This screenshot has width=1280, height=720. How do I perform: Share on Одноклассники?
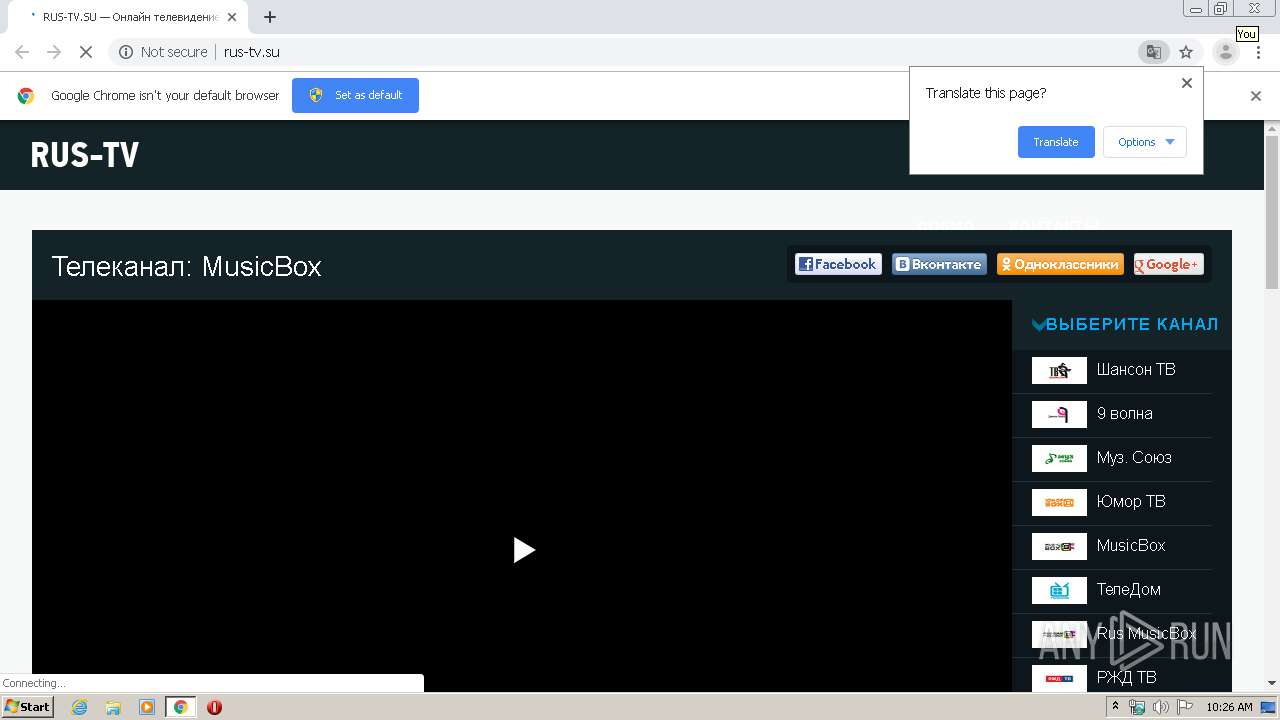pos(1060,264)
